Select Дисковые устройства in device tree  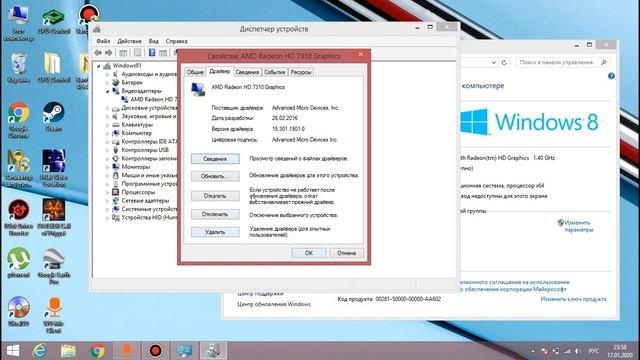[x=149, y=108]
